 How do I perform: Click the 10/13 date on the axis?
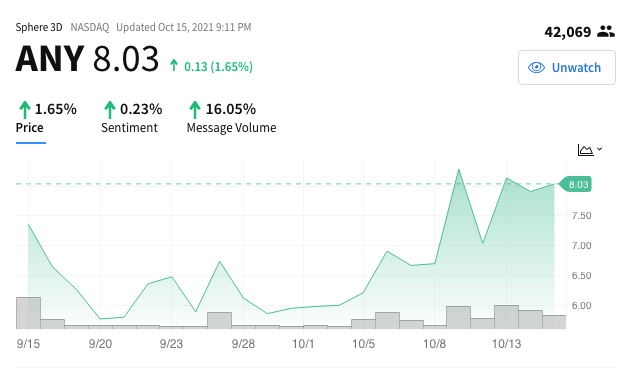pos(506,344)
